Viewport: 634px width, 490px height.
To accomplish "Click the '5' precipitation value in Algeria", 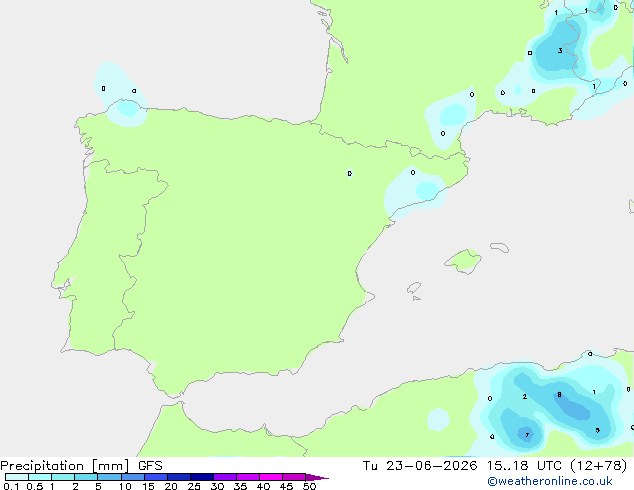I will [598, 430].
